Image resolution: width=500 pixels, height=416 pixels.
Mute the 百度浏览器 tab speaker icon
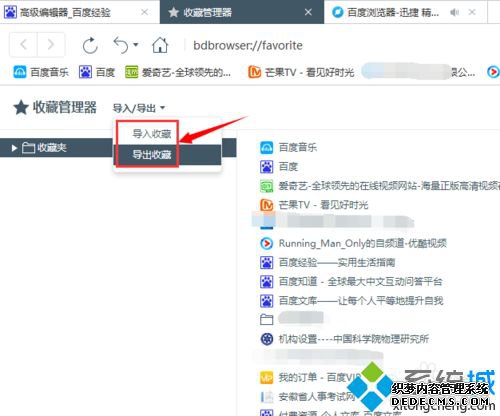point(454,13)
